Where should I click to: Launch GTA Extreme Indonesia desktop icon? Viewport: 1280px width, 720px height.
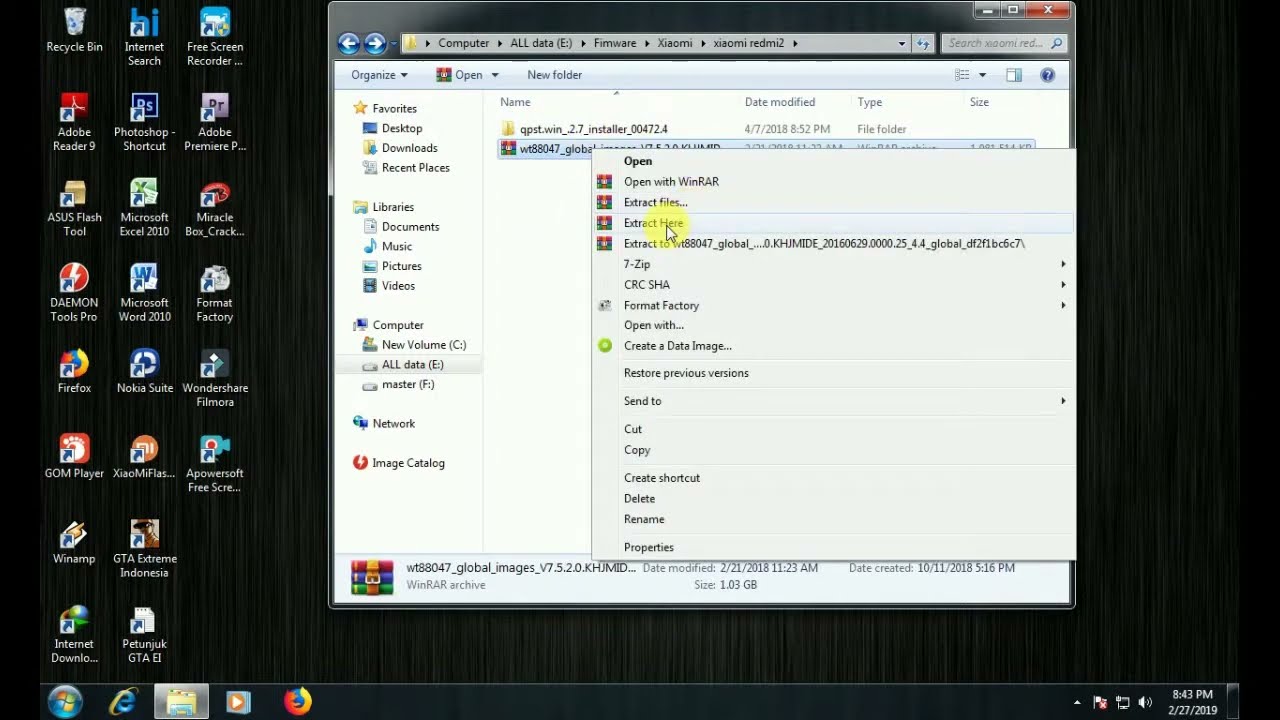pyautogui.click(x=144, y=549)
